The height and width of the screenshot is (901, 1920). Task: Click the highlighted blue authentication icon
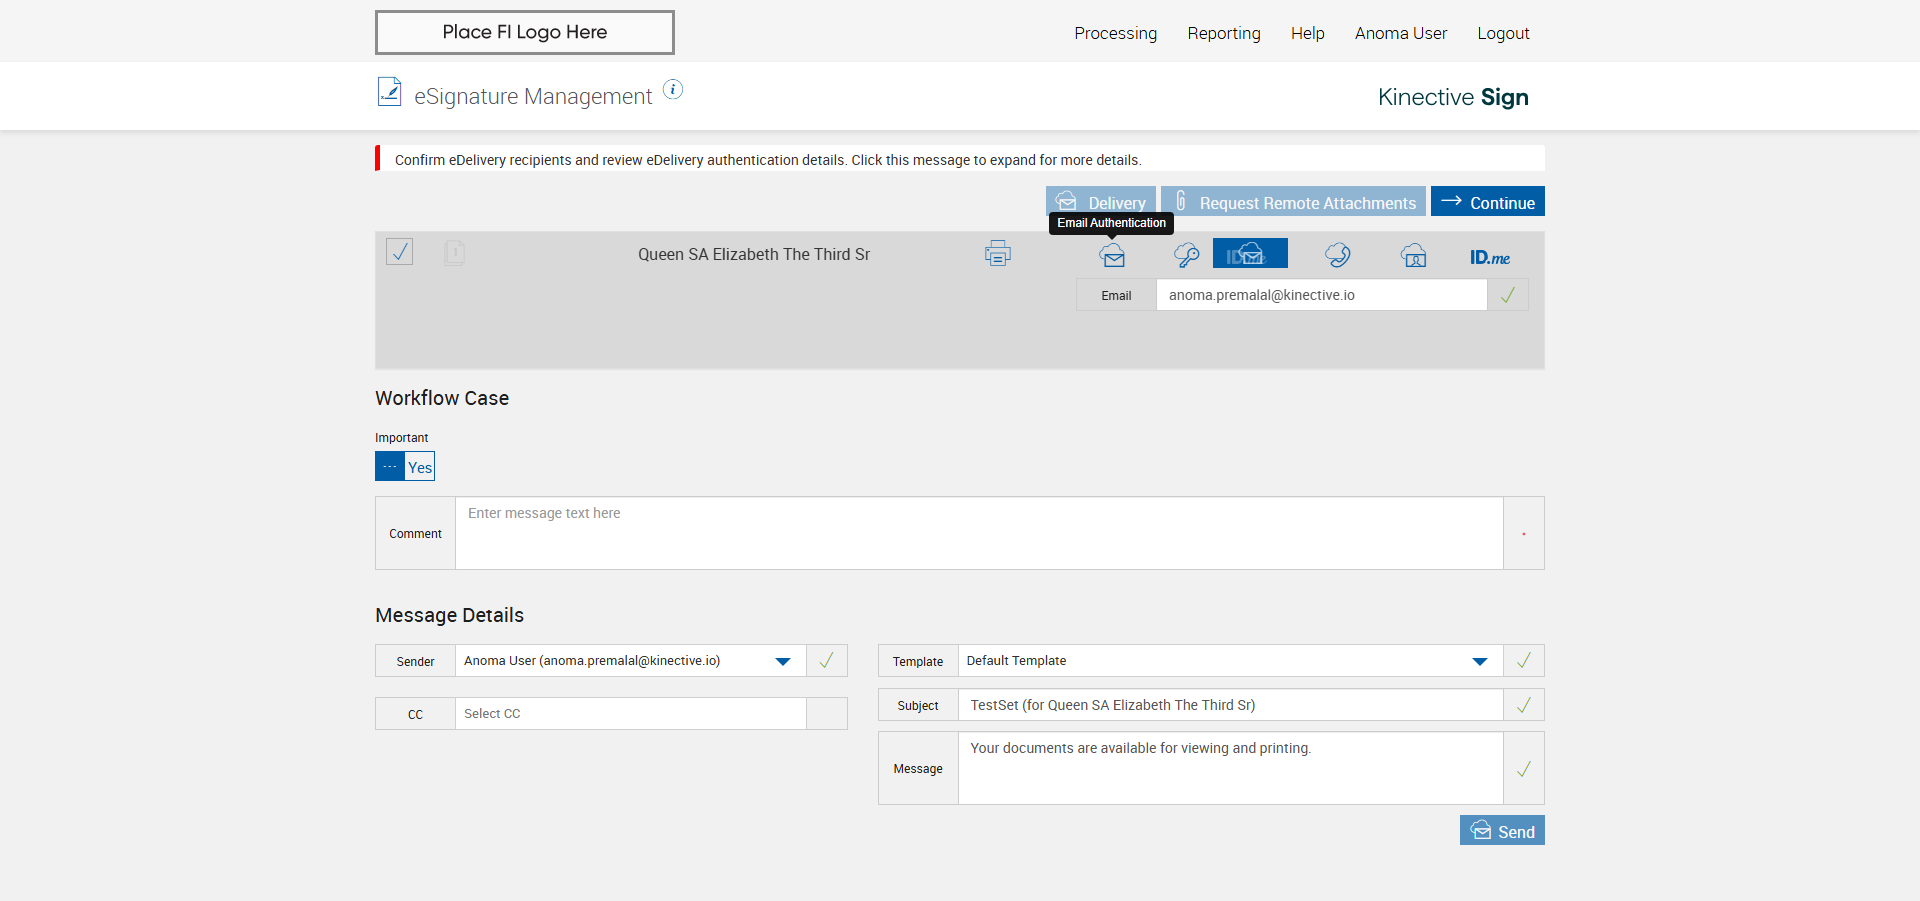click(1250, 254)
